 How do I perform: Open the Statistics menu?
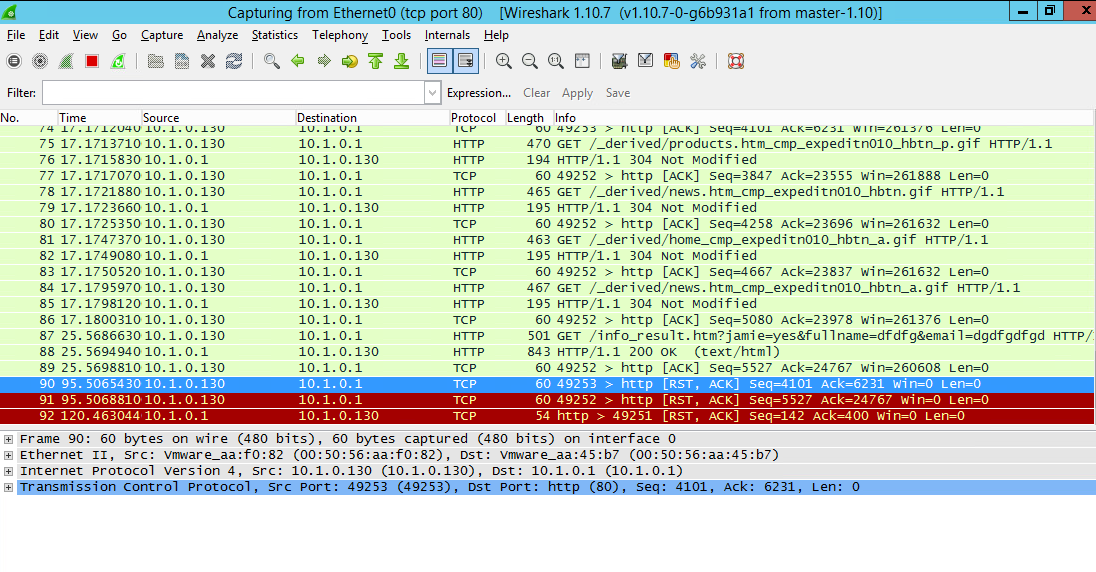(x=275, y=35)
